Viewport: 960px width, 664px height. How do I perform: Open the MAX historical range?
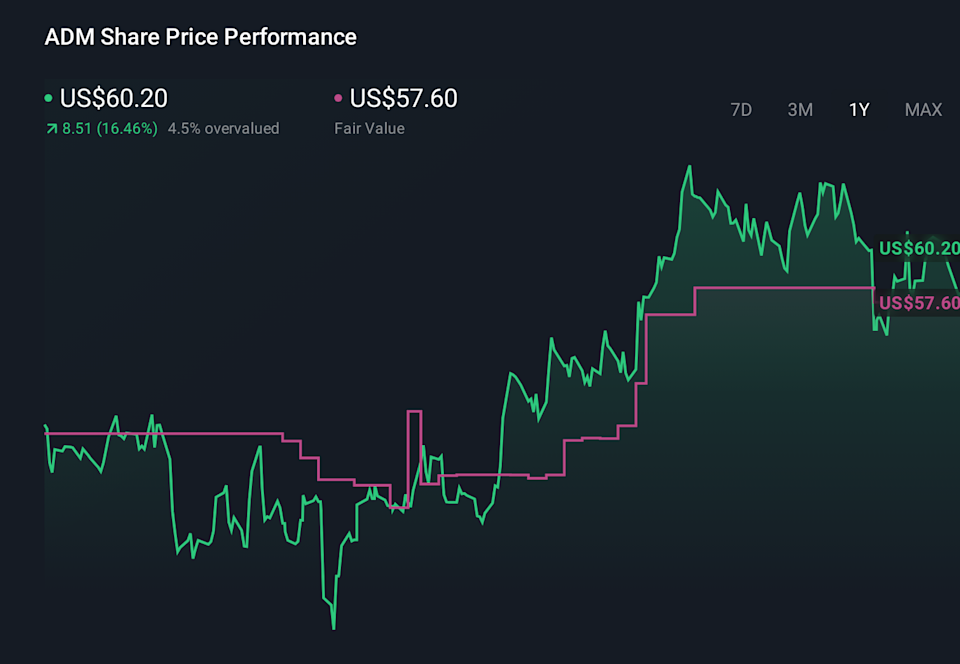[923, 110]
